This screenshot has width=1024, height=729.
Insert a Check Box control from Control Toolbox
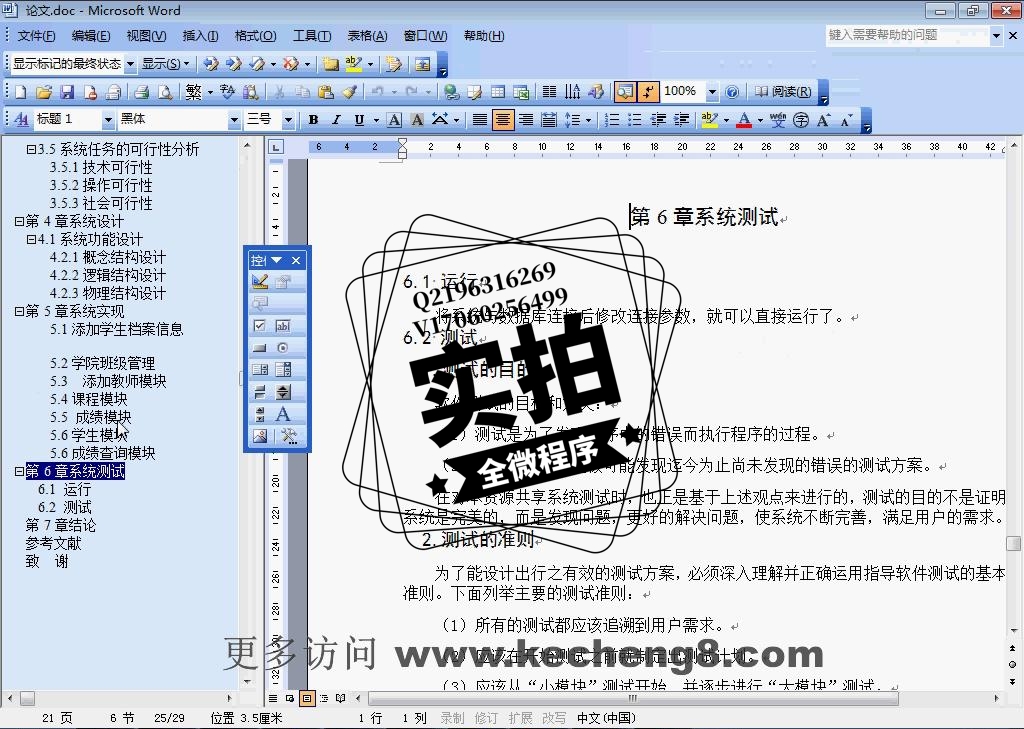pyautogui.click(x=260, y=325)
